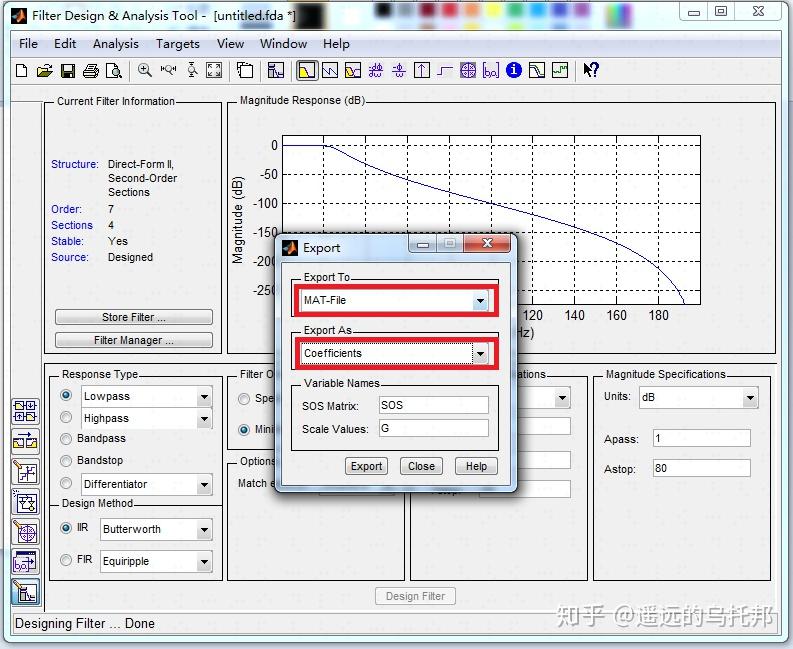Open Set quantization parameters sidebar panel
The width and height of the screenshot is (793, 649).
tap(25, 472)
